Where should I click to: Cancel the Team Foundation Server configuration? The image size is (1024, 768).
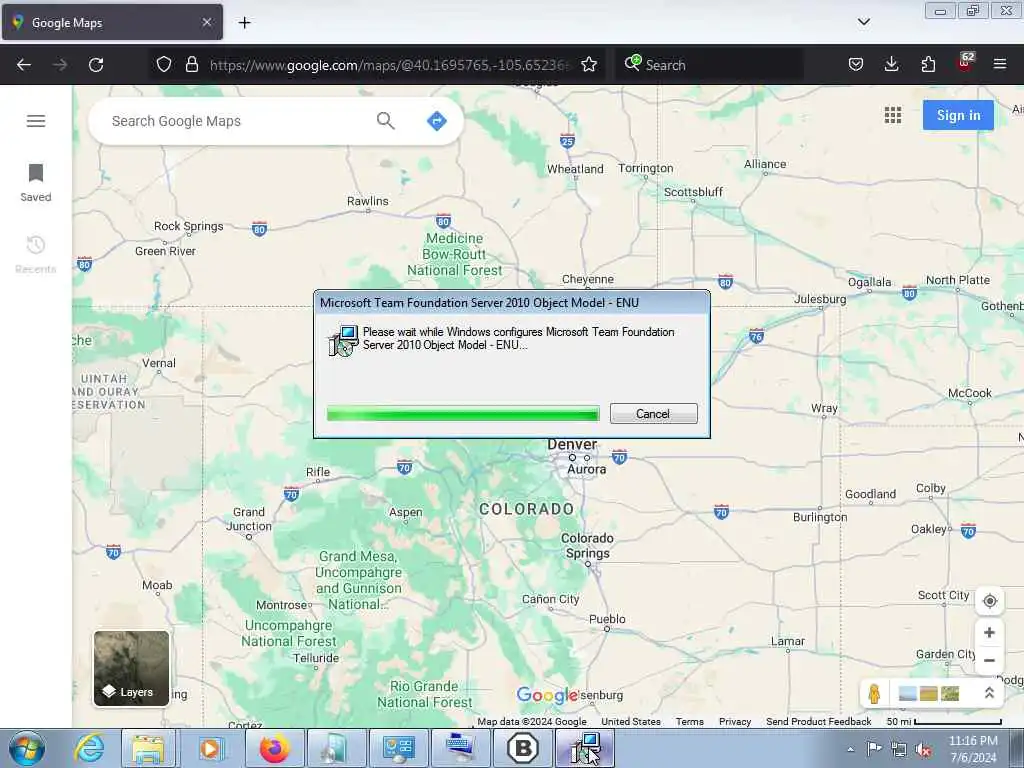pyautogui.click(x=654, y=413)
